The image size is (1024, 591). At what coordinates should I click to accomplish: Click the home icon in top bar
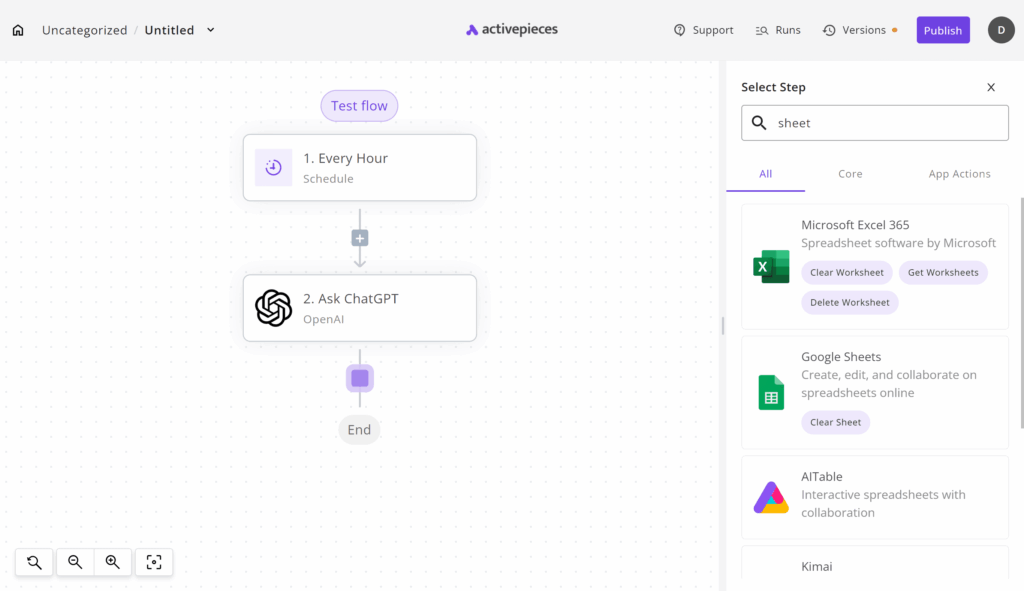(18, 30)
